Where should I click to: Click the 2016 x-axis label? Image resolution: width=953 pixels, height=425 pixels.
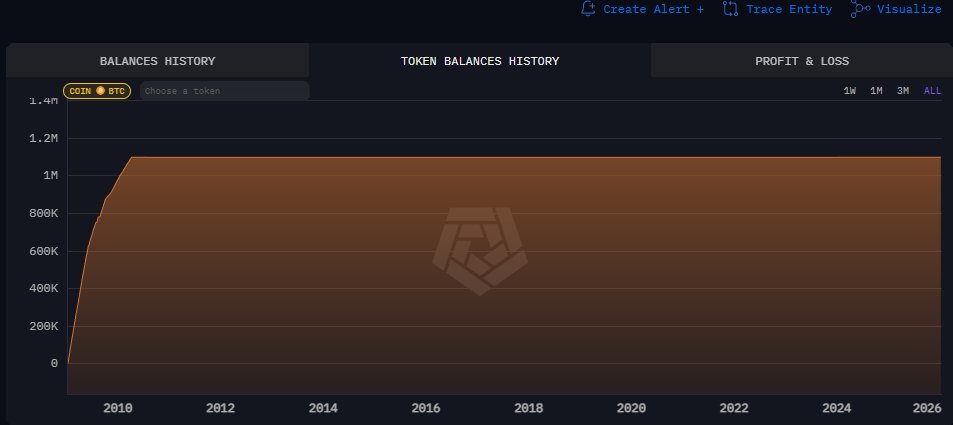pyautogui.click(x=426, y=408)
